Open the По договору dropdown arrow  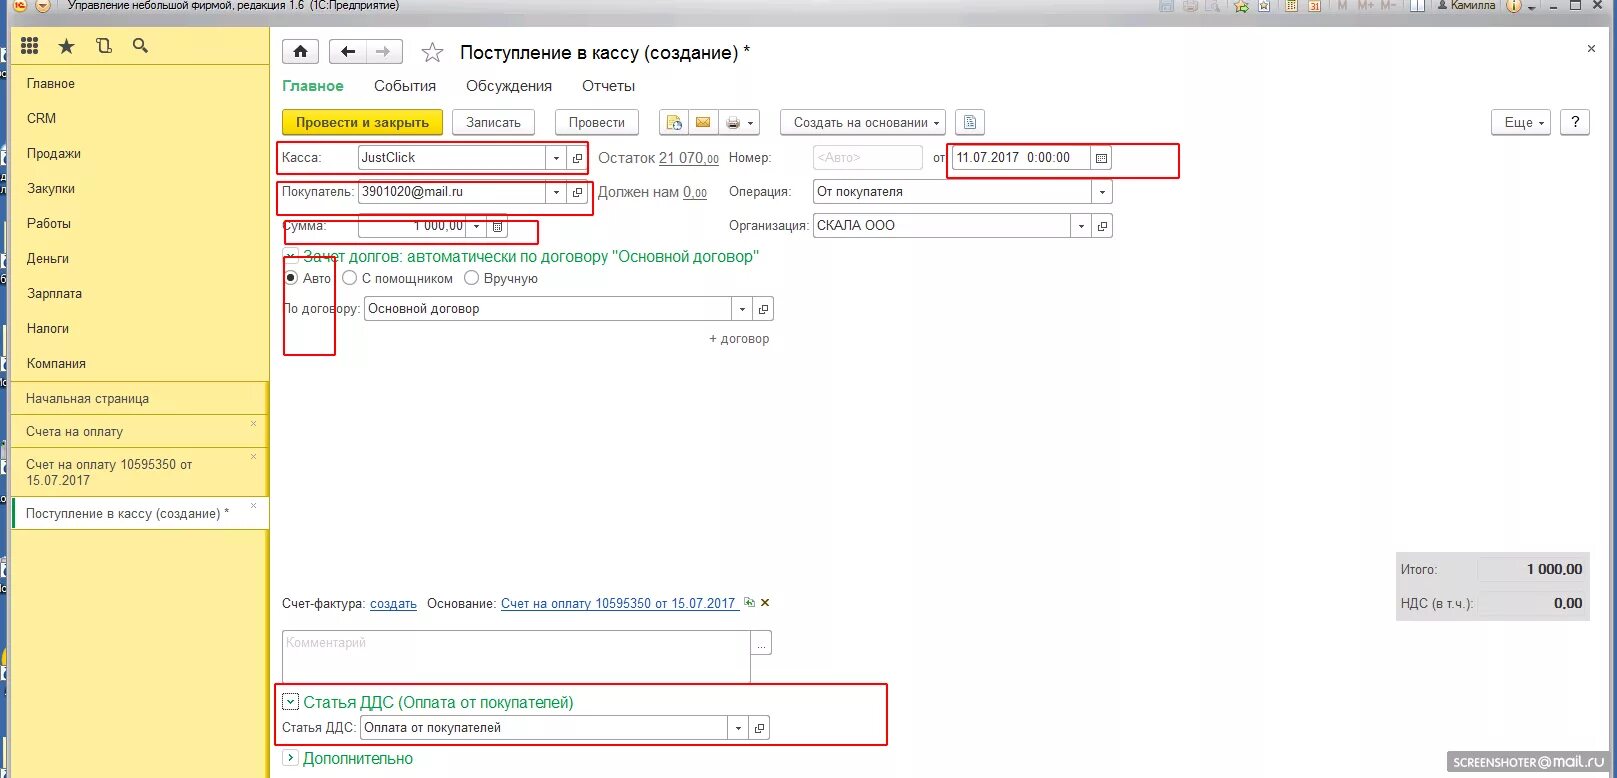coord(742,309)
